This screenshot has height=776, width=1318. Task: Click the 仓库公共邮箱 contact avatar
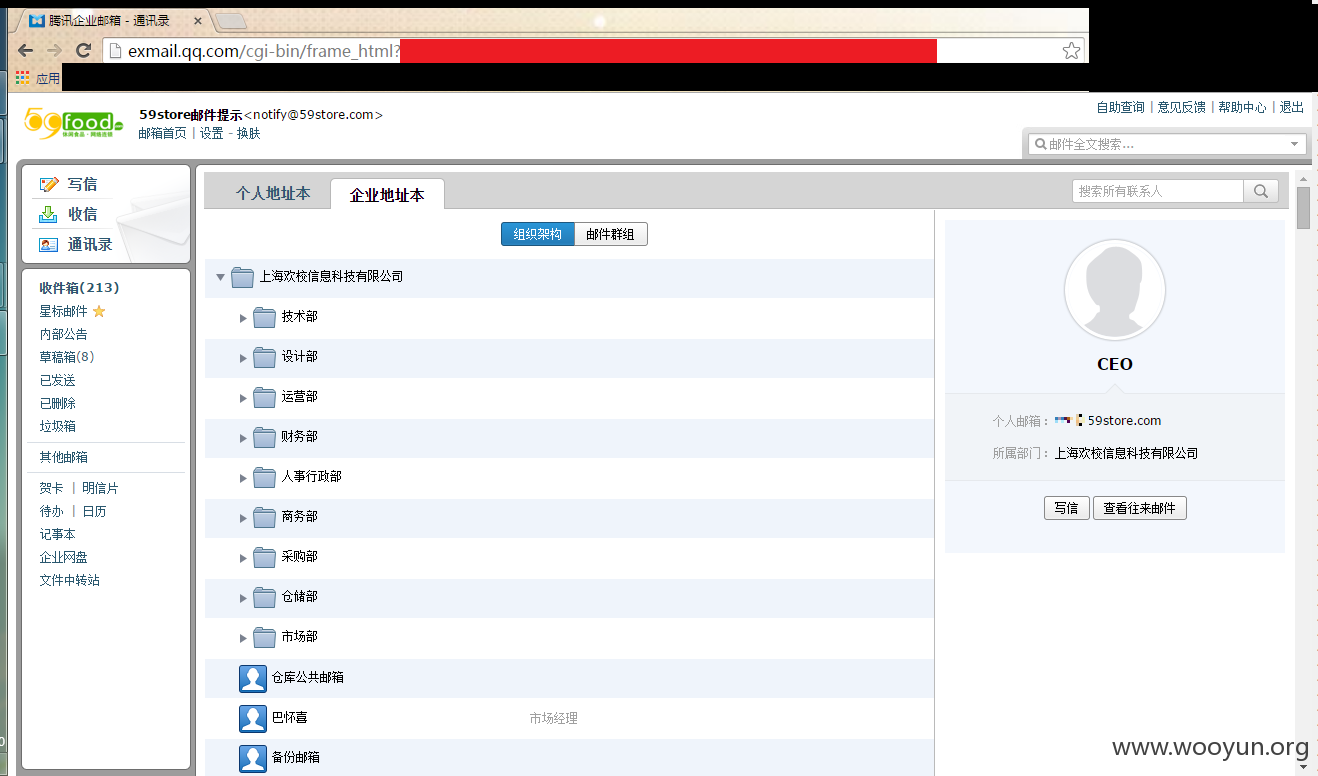(253, 678)
